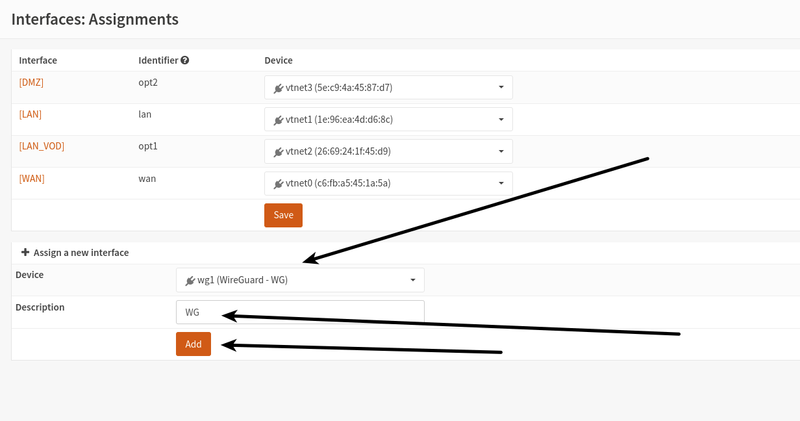This screenshot has width=800, height=421.
Task: Click the plus icon beside Assign a new interface
Action: (x=24, y=253)
